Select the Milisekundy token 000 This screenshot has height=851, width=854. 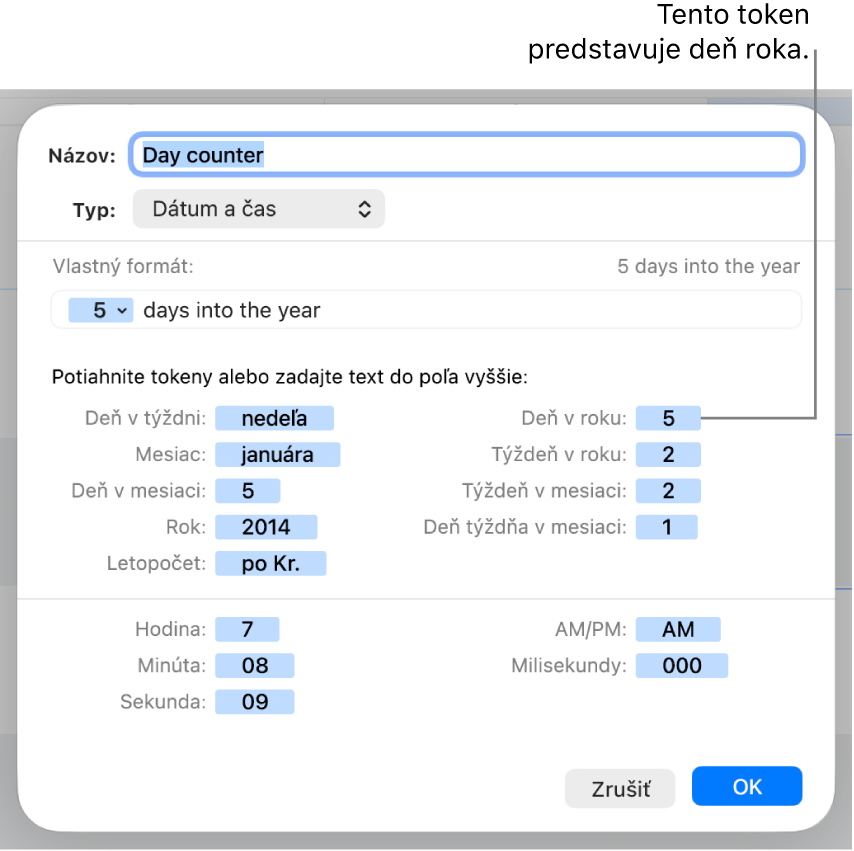[x=682, y=666]
